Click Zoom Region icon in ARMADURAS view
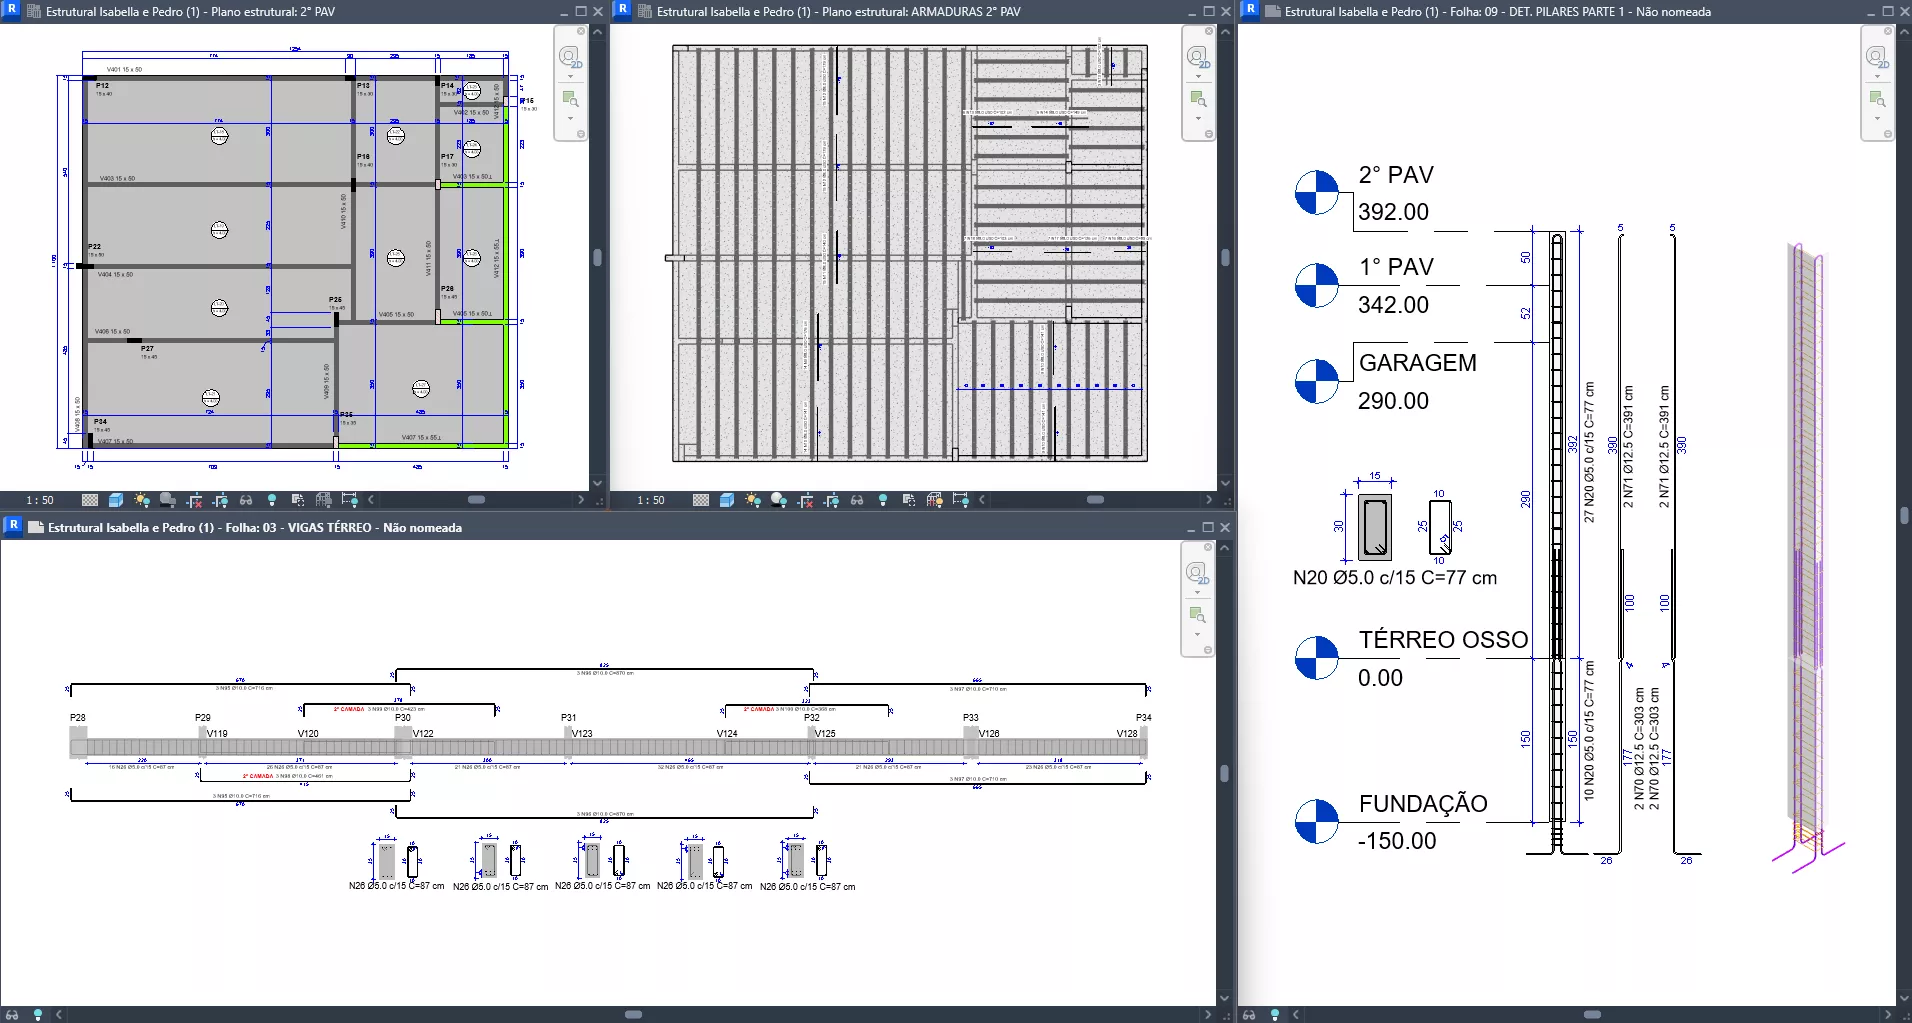 tap(1198, 99)
